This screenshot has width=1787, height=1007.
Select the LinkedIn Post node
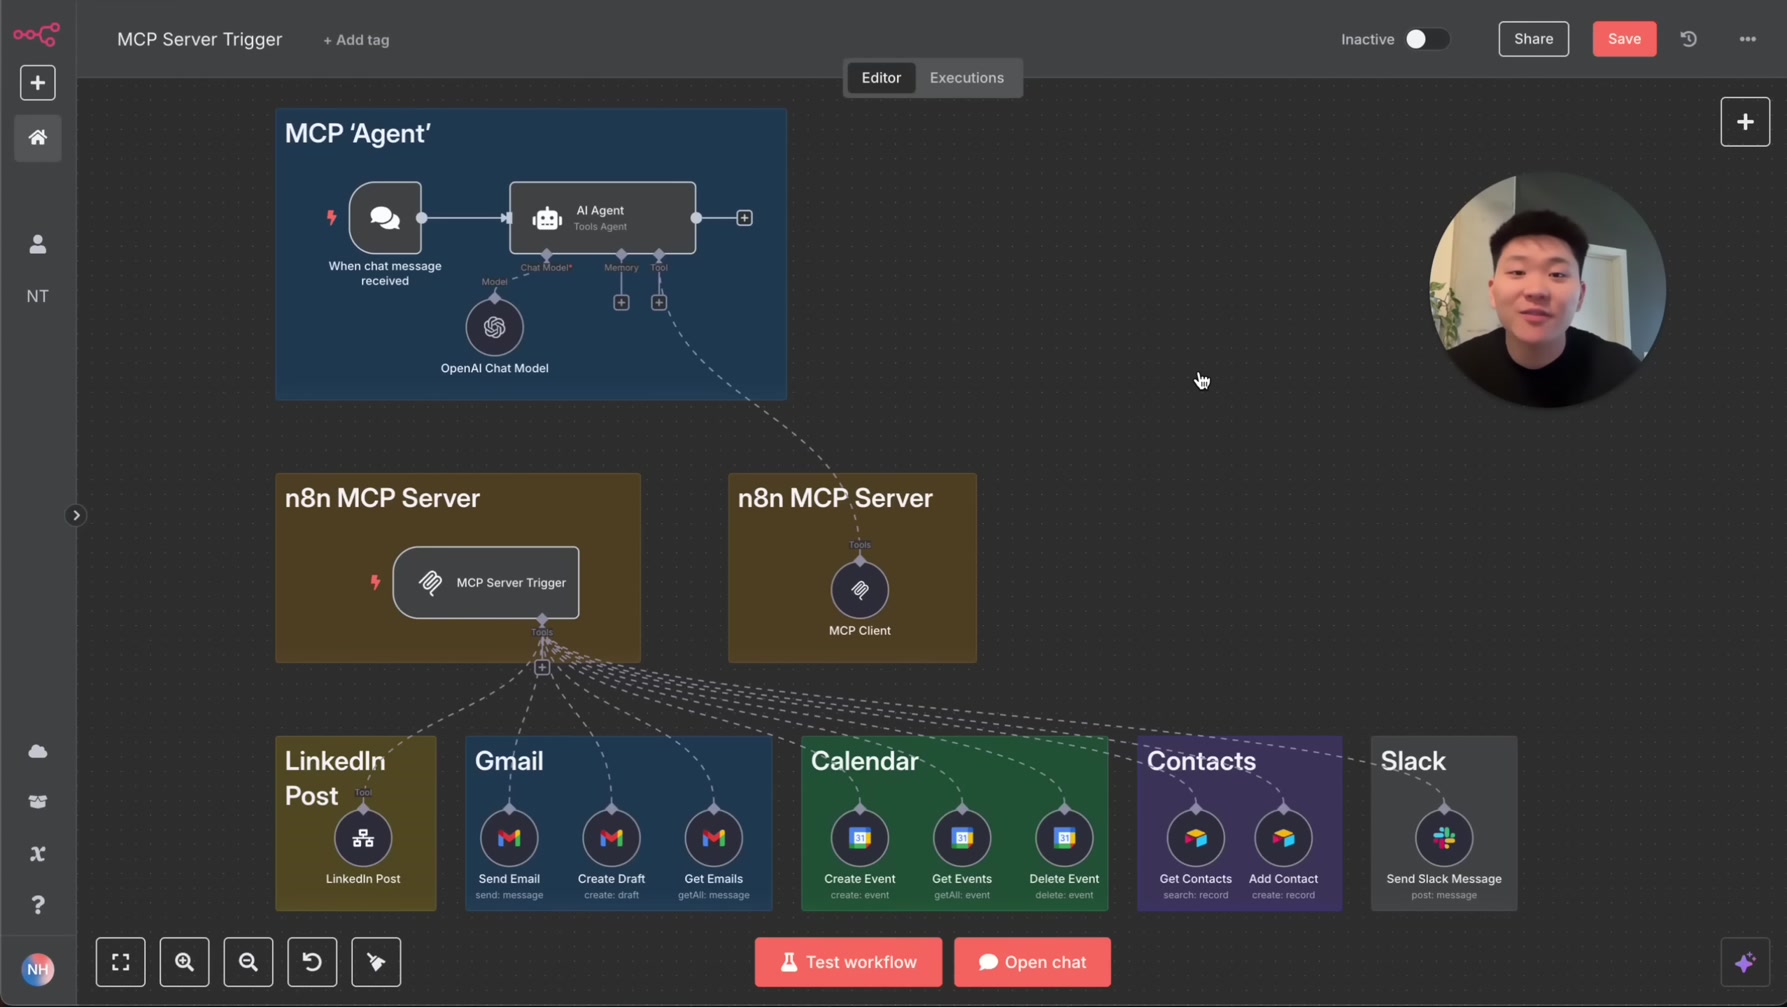[363, 838]
